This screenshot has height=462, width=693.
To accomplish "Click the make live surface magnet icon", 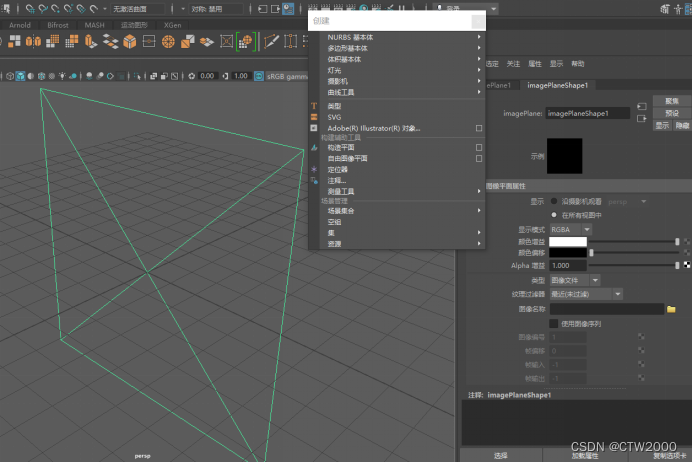I will click(94, 8).
